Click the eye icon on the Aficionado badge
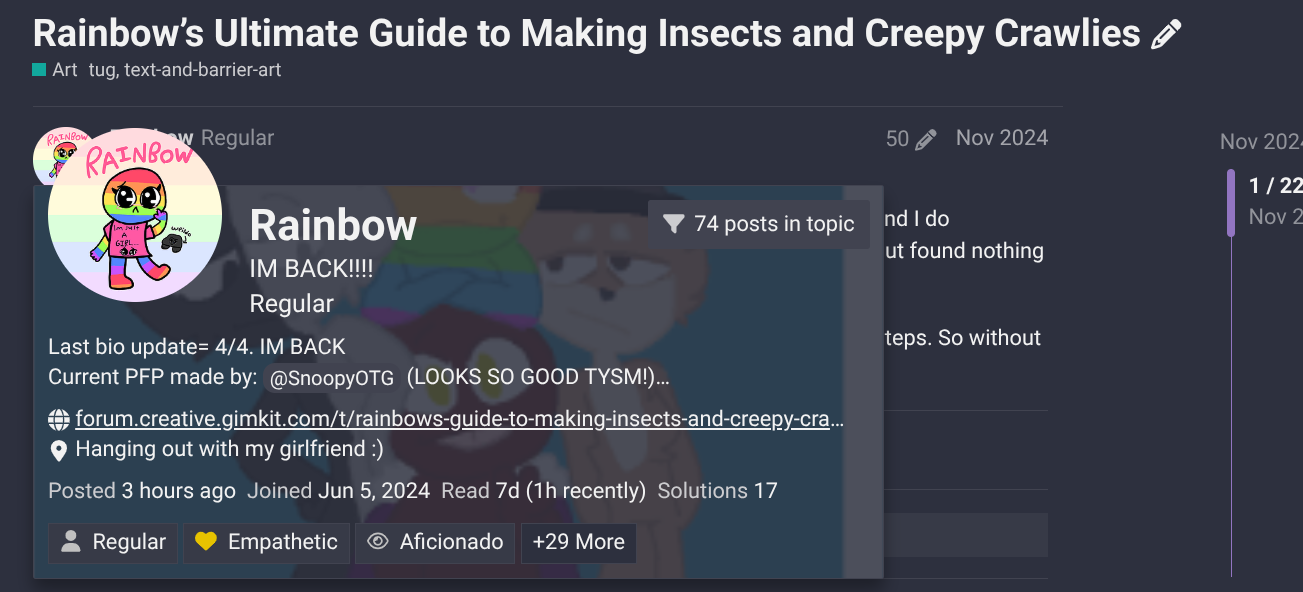Viewport: 1303px width, 592px height. 378,542
